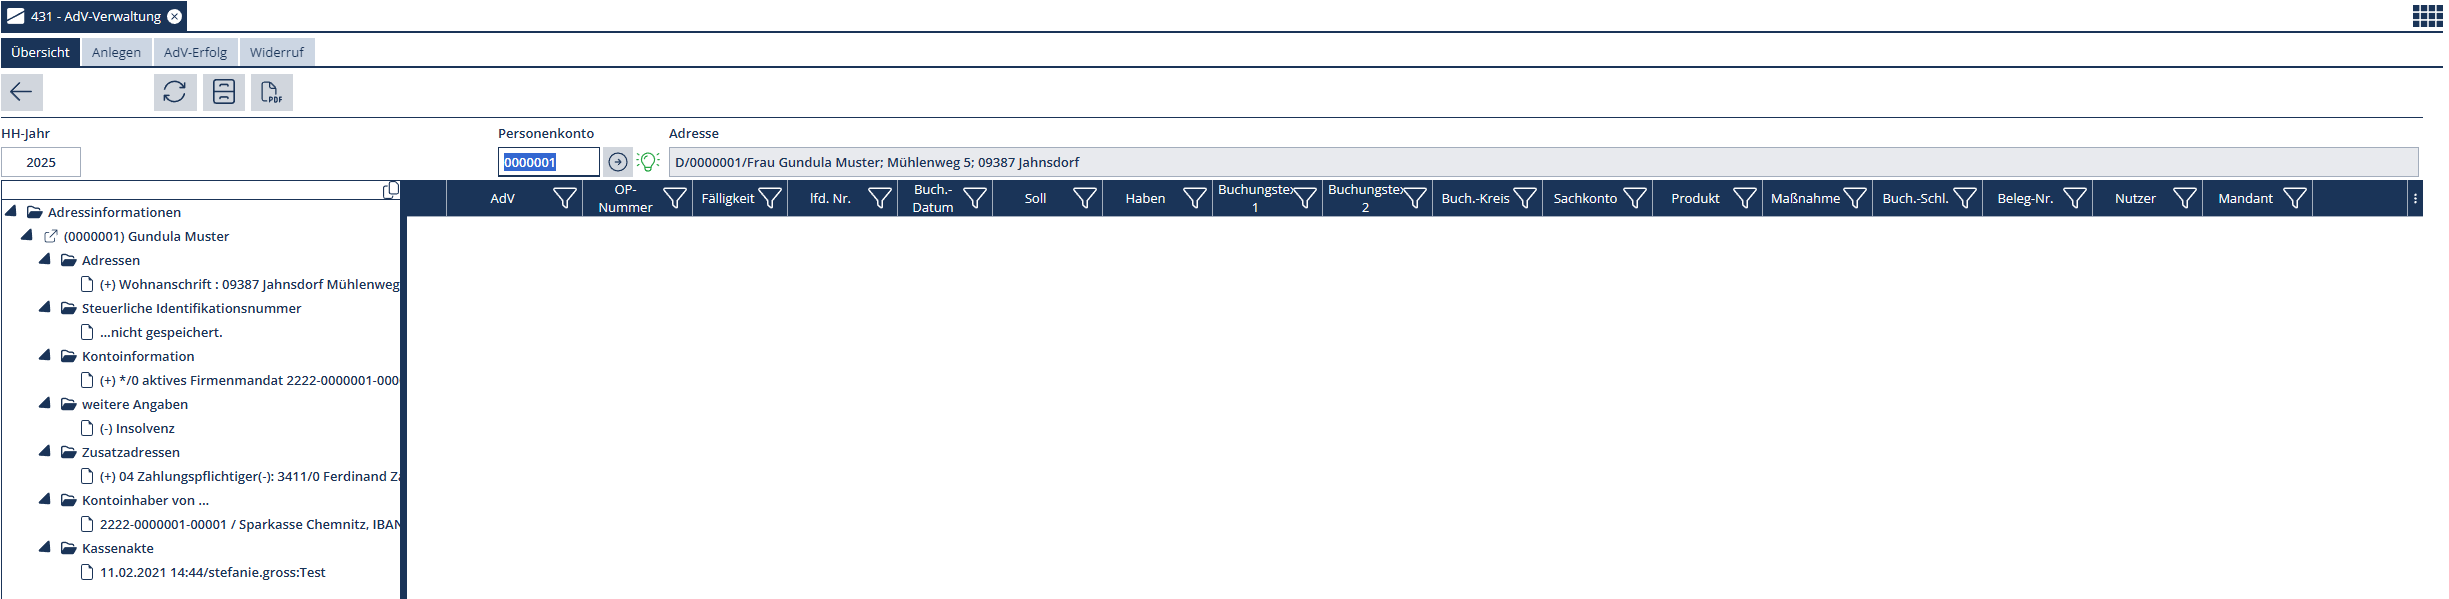The height and width of the screenshot is (599, 2449).
Task: Open the AdV-Erfolg tab
Action: click(x=195, y=52)
